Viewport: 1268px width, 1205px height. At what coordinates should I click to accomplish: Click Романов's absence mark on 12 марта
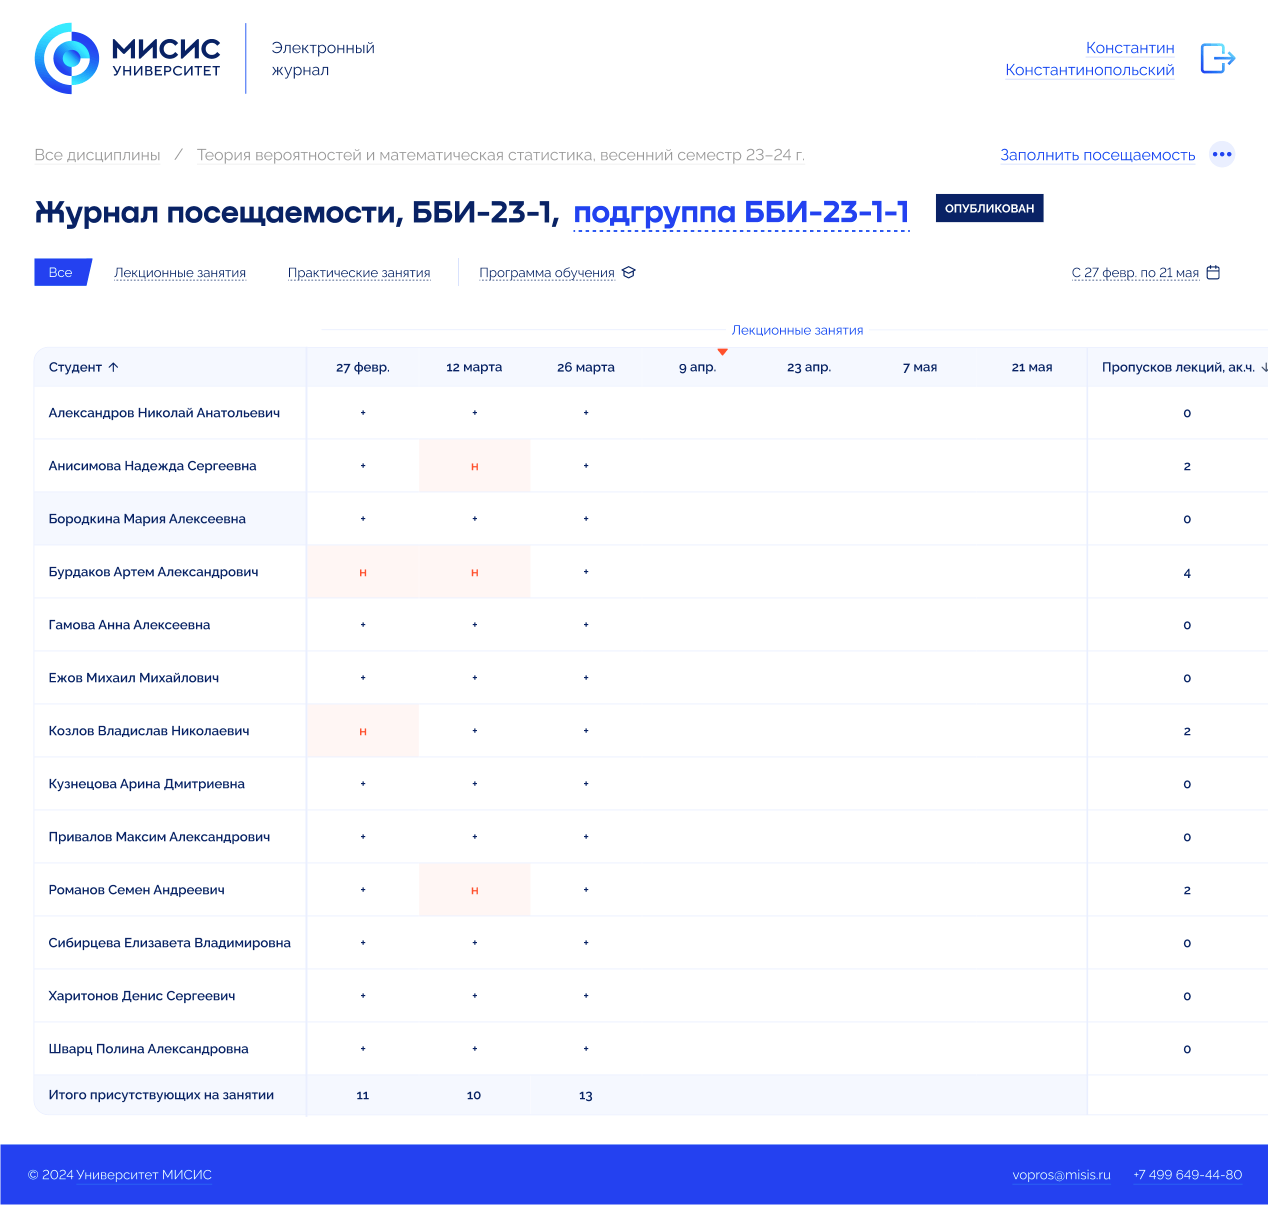475,890
